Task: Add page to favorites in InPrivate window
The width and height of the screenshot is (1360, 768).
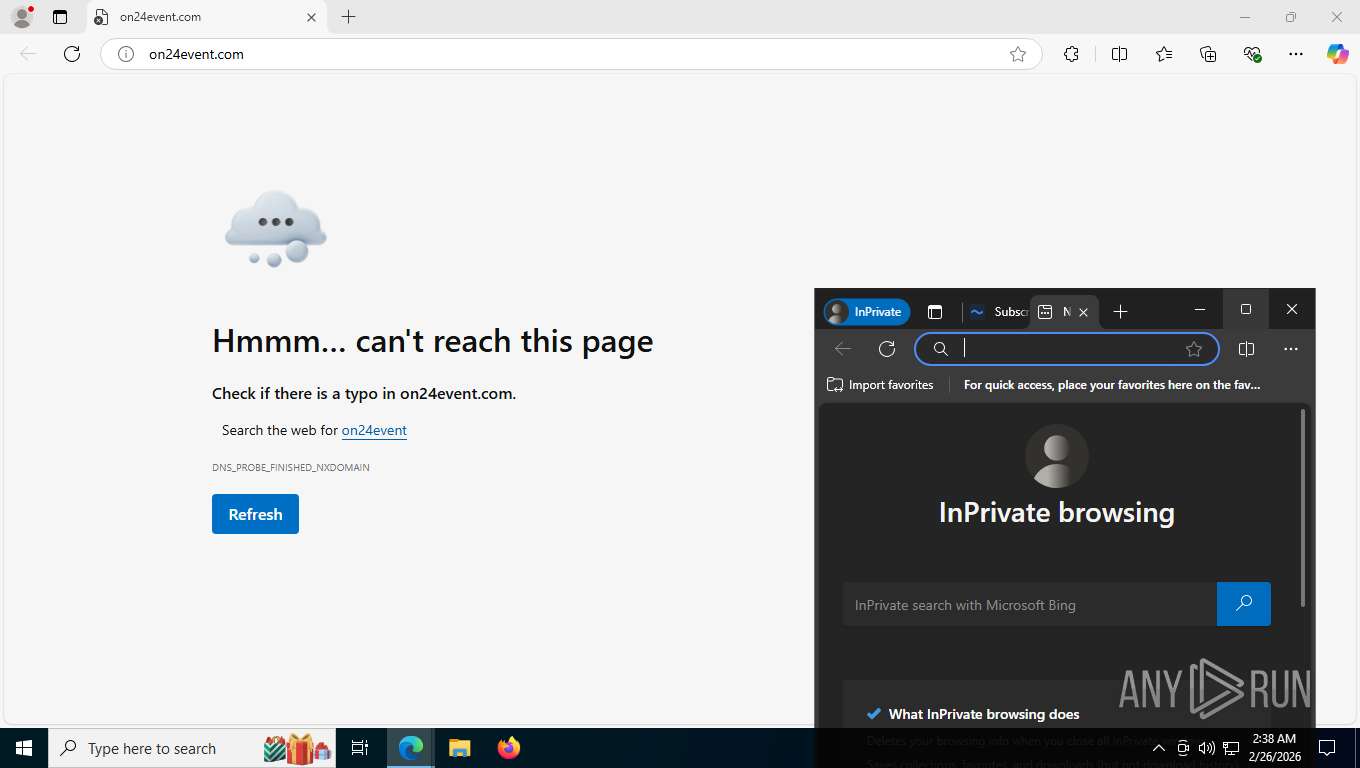Action: [x=1194, y=349]
